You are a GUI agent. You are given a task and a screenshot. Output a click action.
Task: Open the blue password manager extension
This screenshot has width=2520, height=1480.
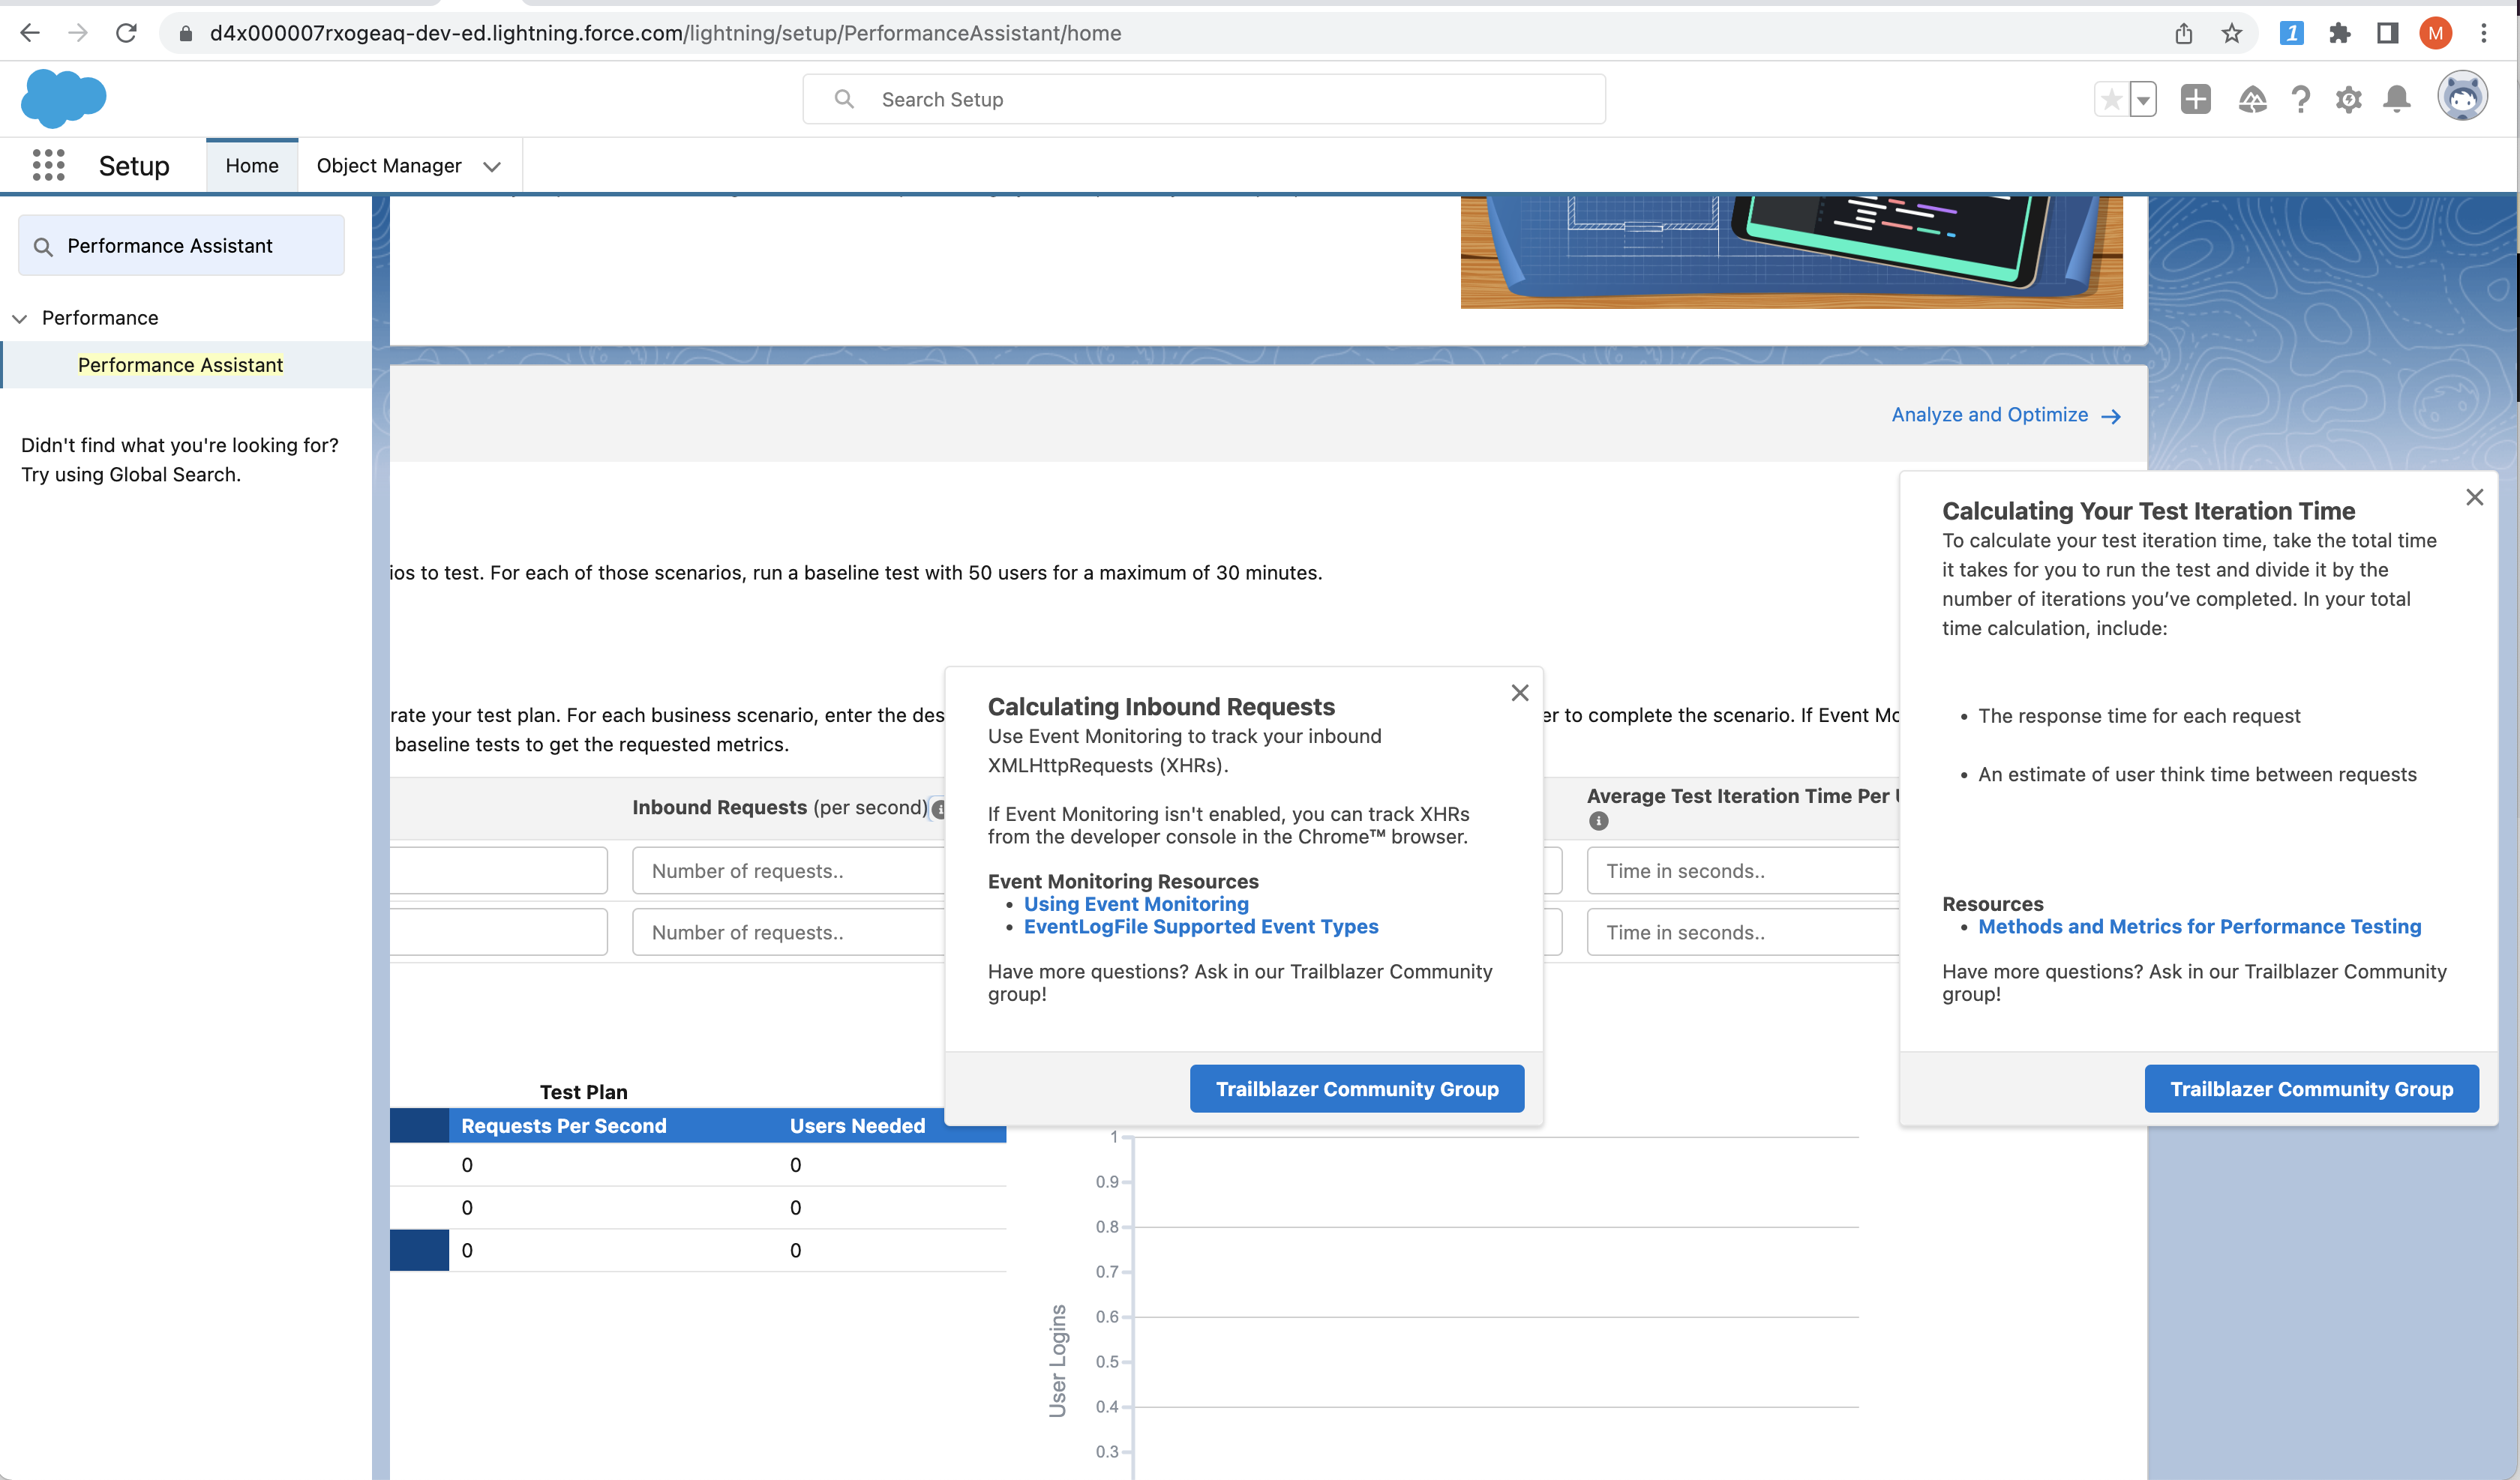[2291, 34]
